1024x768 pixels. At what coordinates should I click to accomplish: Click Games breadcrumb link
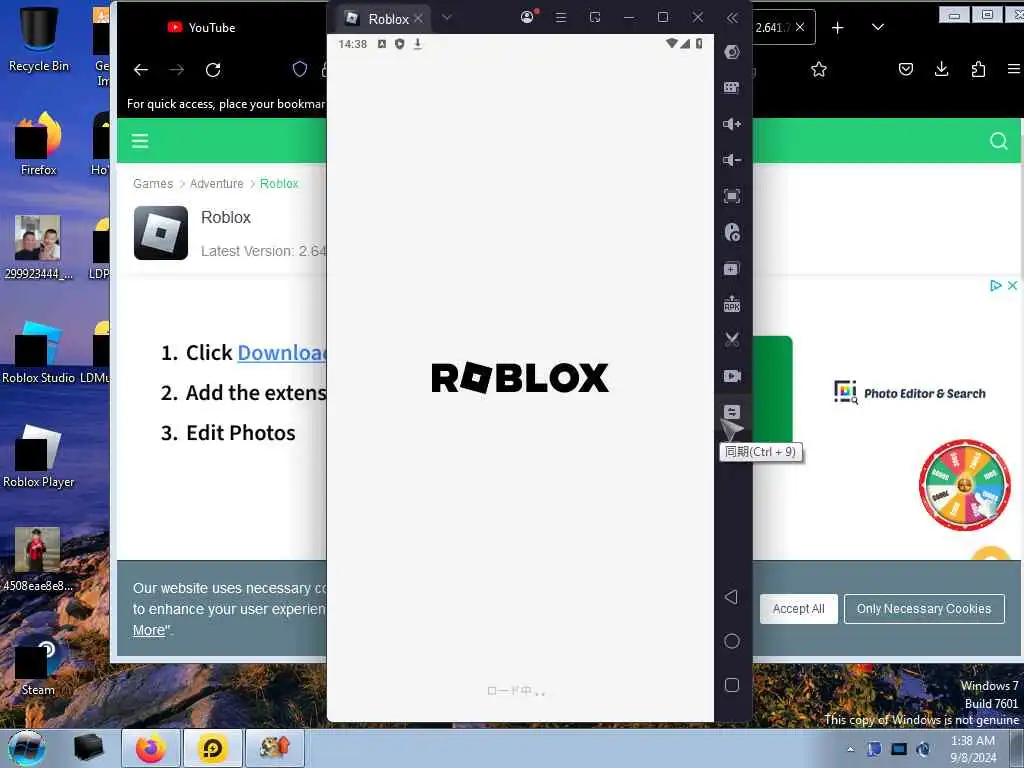pyautogui.click(x=153, y=184)
